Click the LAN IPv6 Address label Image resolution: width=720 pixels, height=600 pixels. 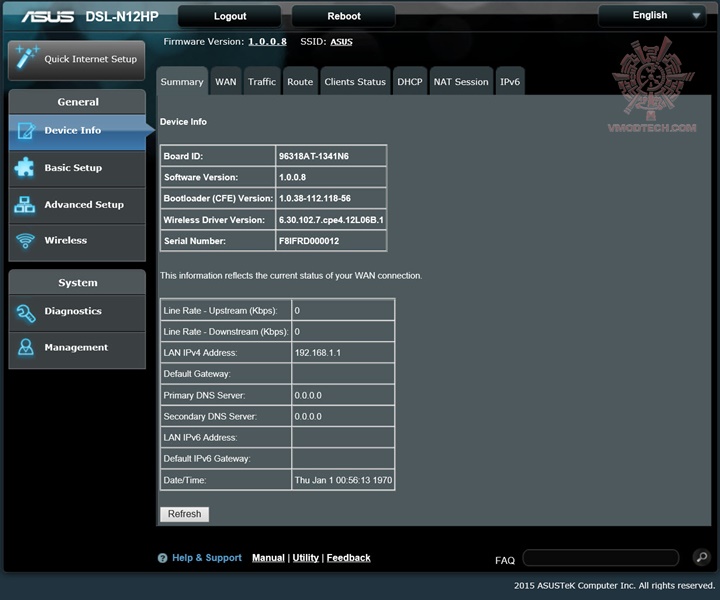[200, 437]
